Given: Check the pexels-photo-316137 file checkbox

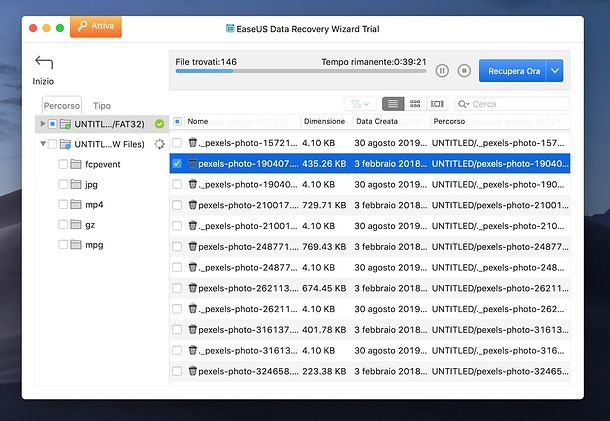Looking at the screenshot, I should (177, 330).
